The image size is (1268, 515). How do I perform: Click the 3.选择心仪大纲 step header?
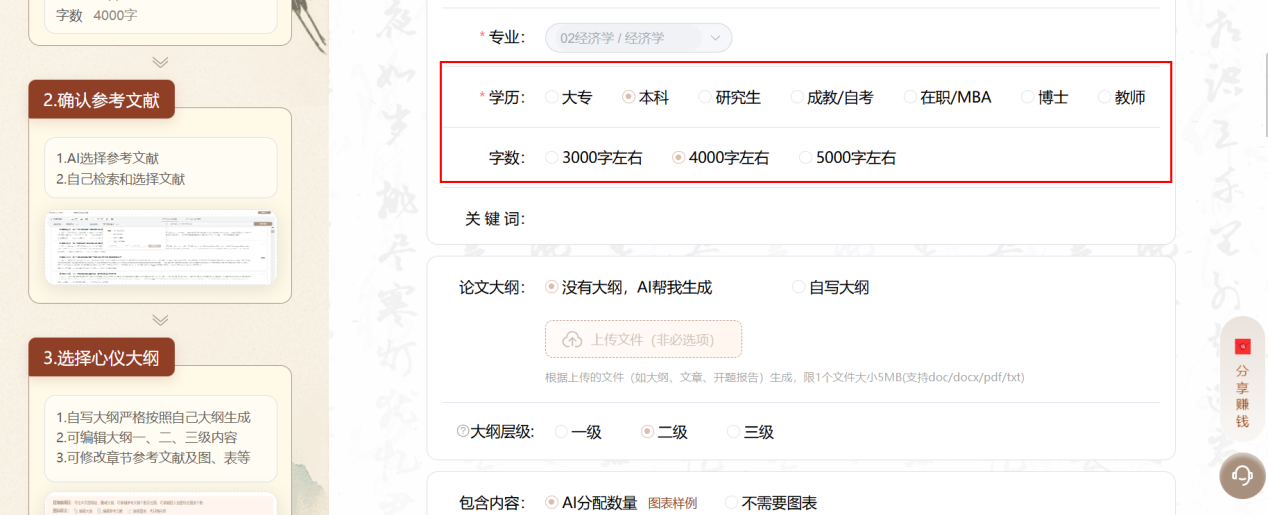(x=101, y=357)
